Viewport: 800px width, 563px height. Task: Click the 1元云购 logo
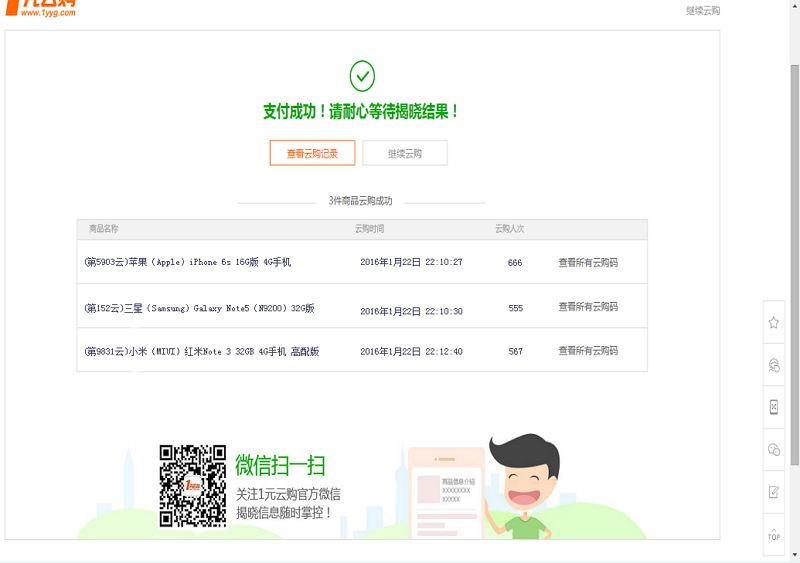[41, 8]
